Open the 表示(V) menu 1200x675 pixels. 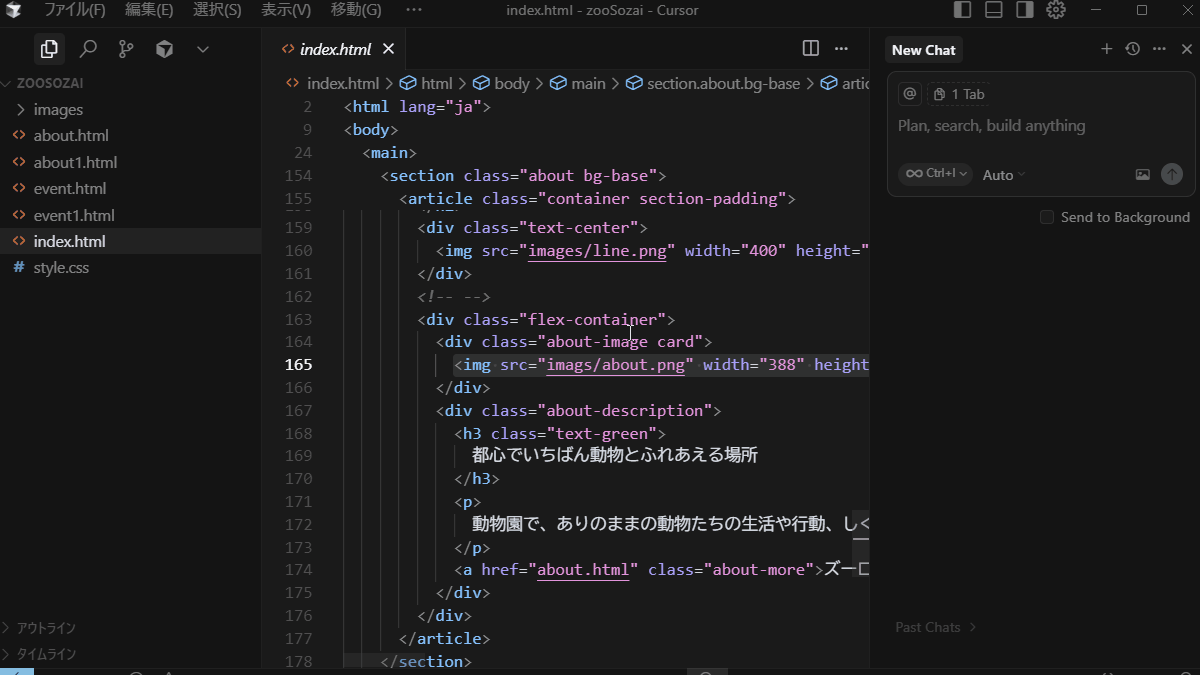[x=286, y=10]
